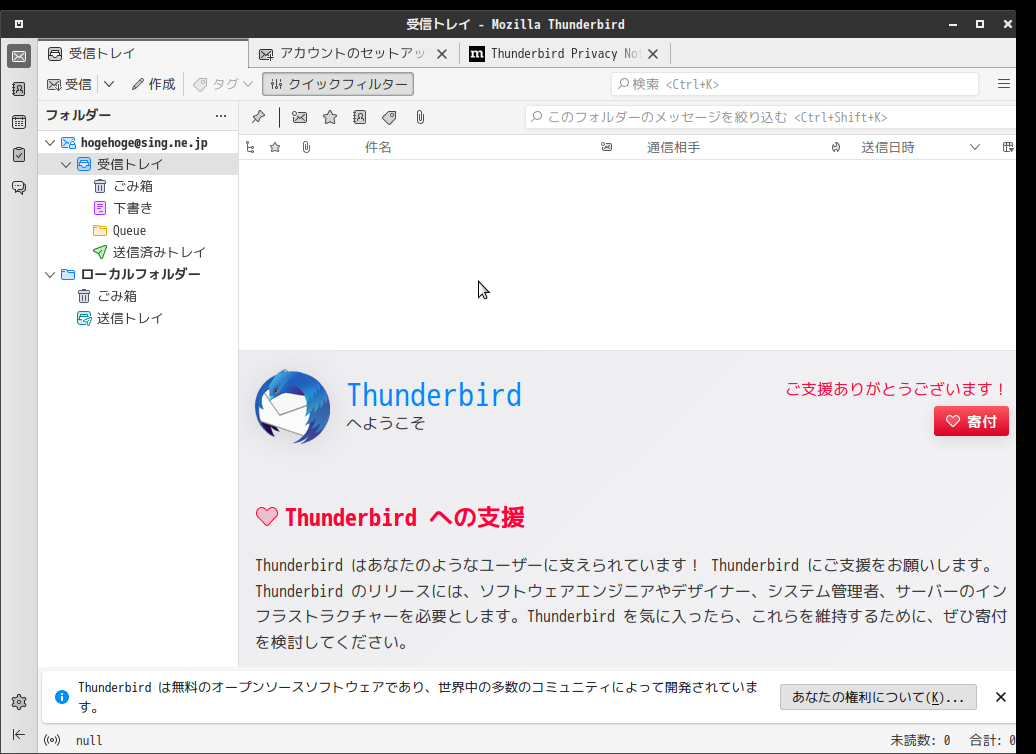The height and width of the screenshot is (754, 1036).
Task: Toggle the starred messages filter
Action: (x=330, y=118)
